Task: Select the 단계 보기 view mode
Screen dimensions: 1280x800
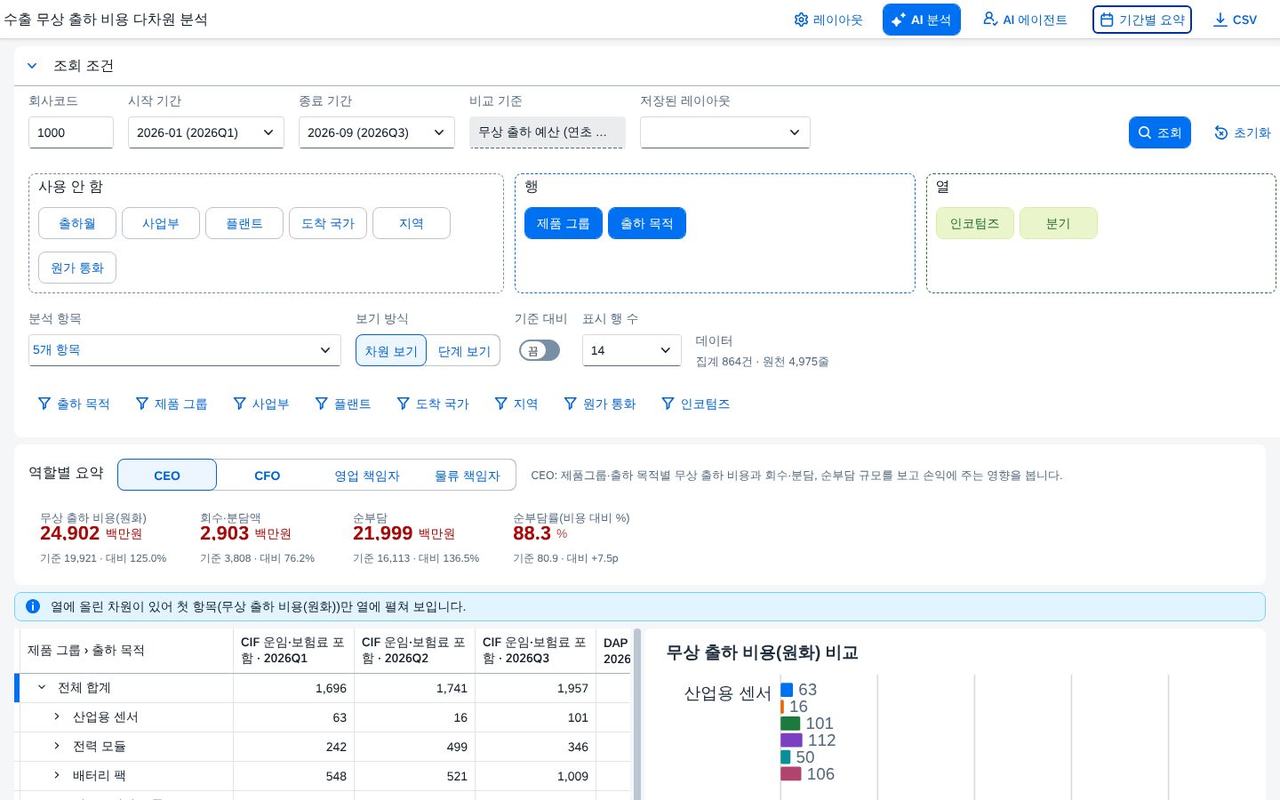Action: pyautogui.click(x=464, y=351)
